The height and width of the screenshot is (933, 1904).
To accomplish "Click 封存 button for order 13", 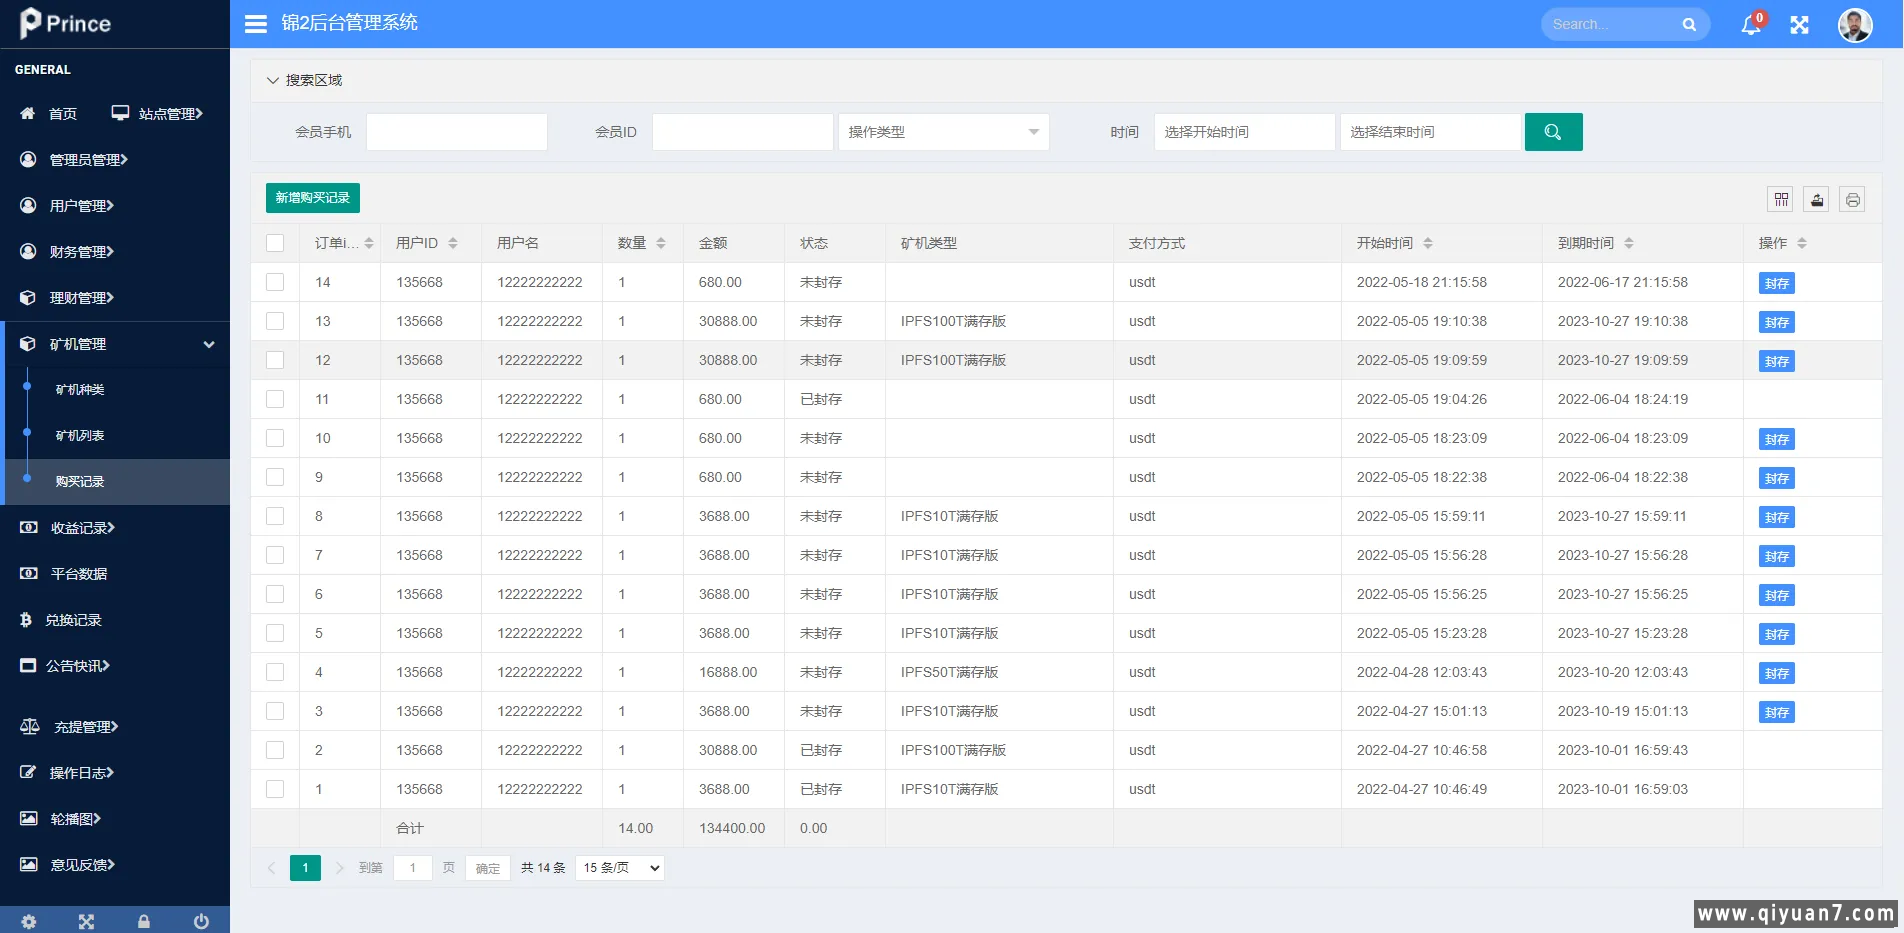I will point(1776,322).
